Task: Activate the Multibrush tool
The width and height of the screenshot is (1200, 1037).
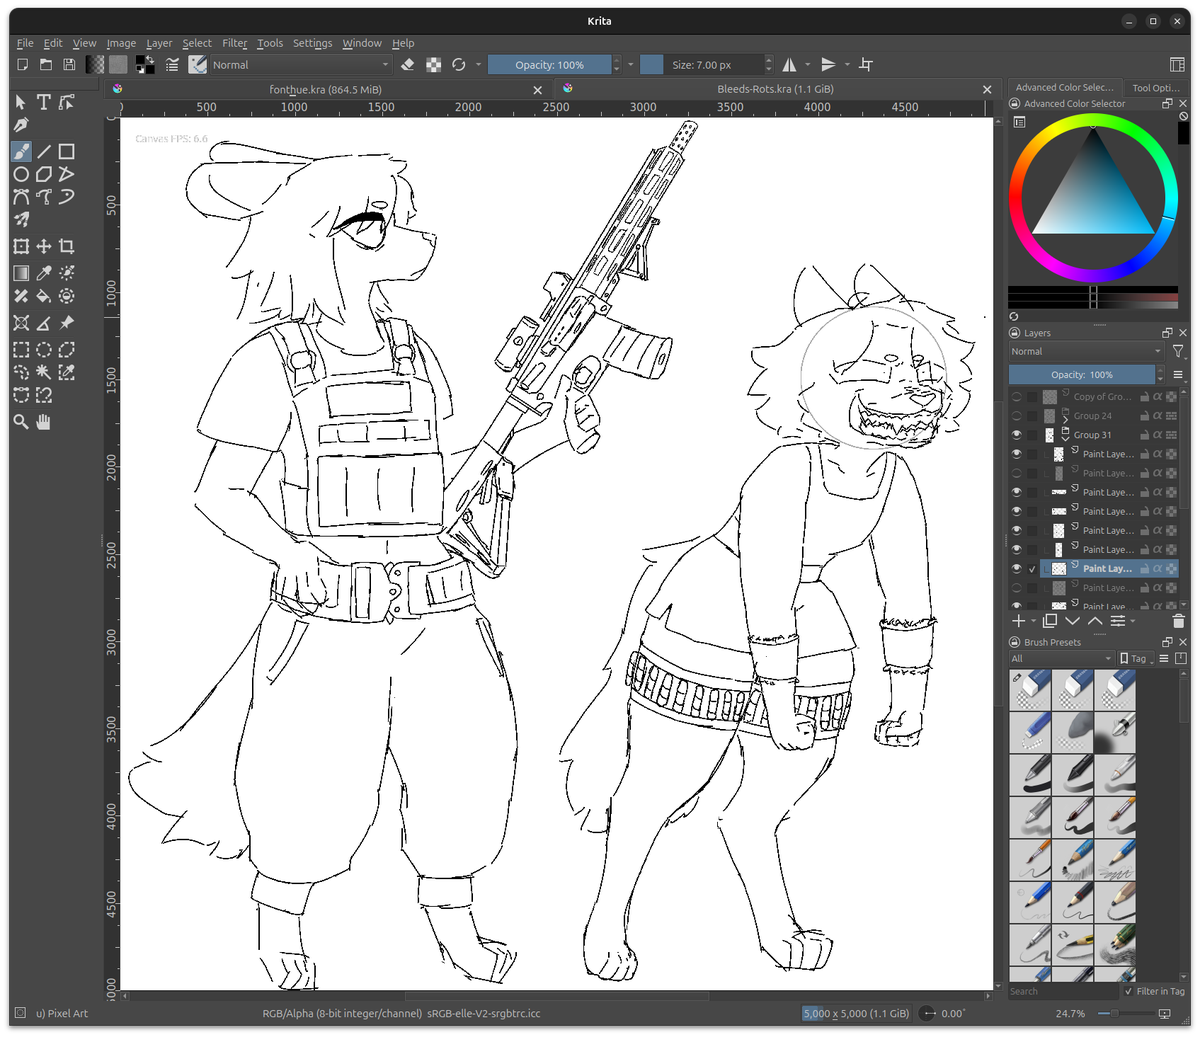Action: coord(21,220)
